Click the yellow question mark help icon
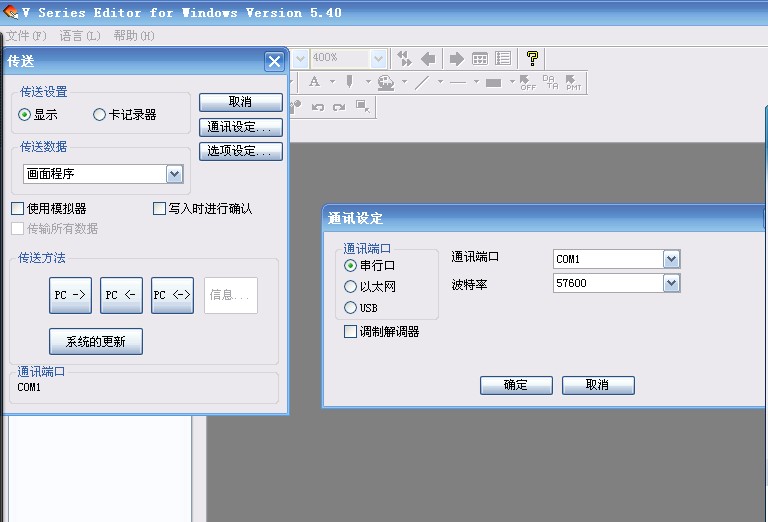Screen dimensions: 768x522 [x=533, y=59]
